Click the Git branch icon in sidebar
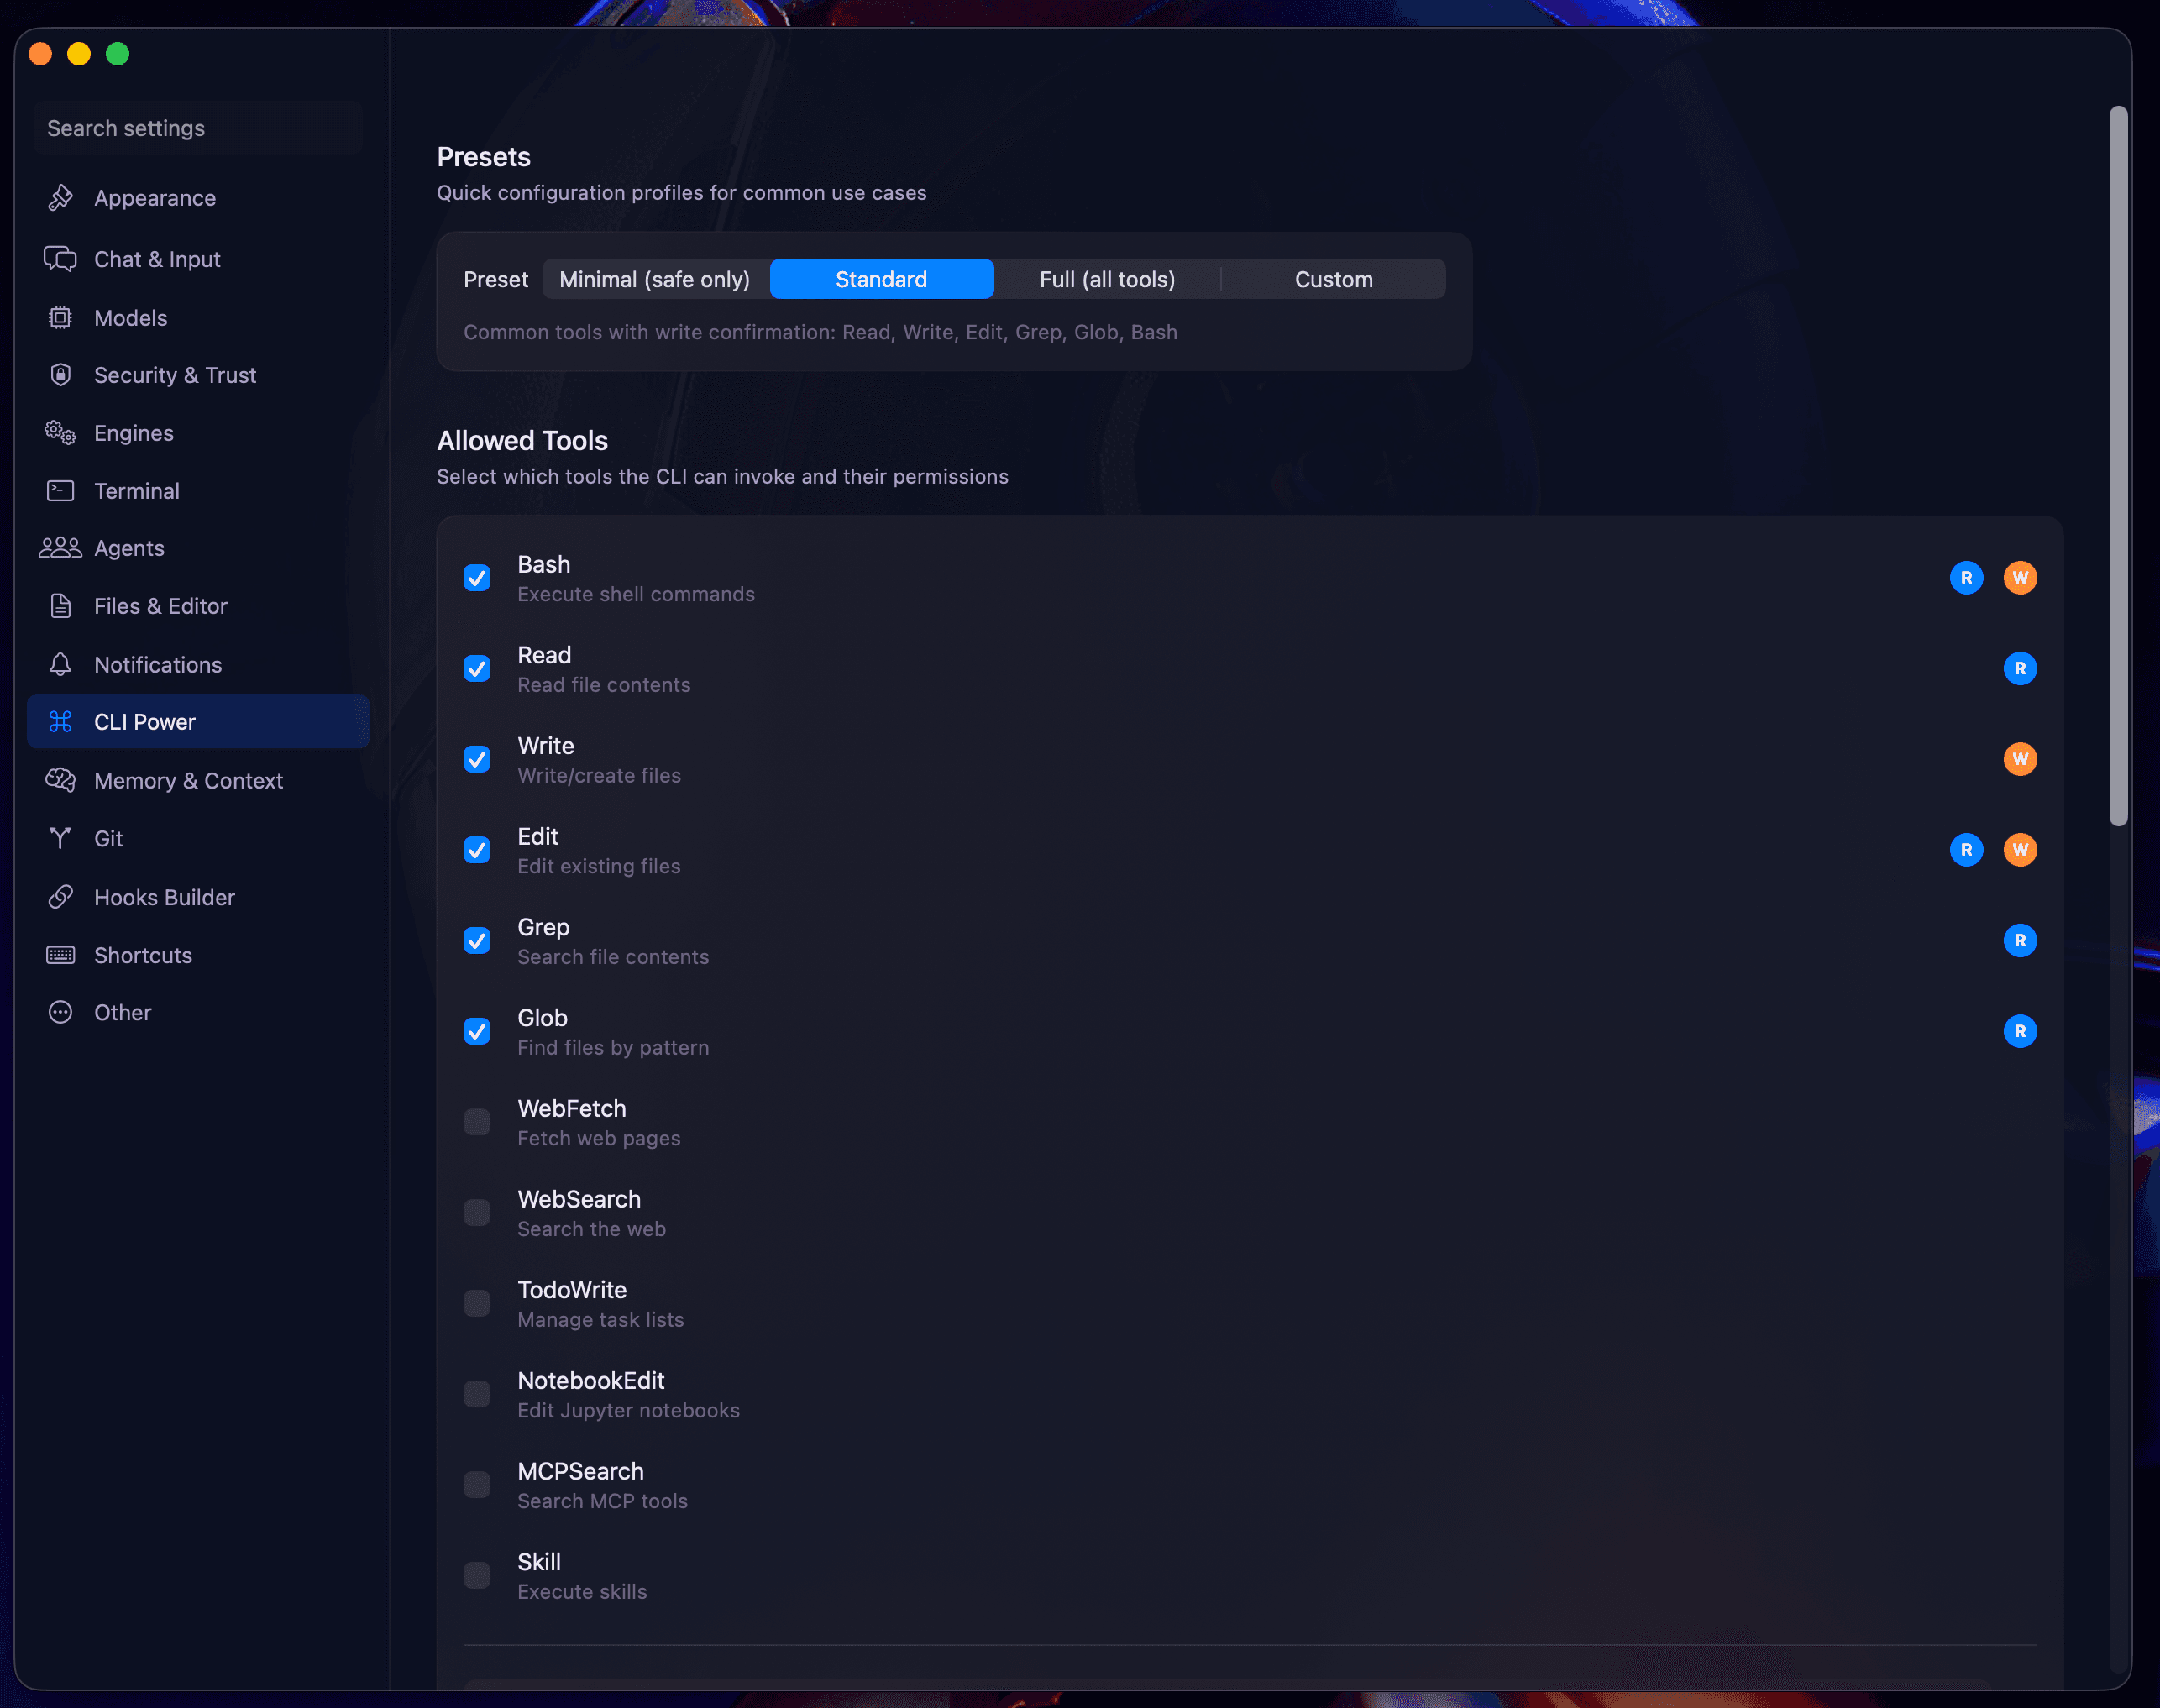Screen dimensions: 2160x1708 (60, 838)
